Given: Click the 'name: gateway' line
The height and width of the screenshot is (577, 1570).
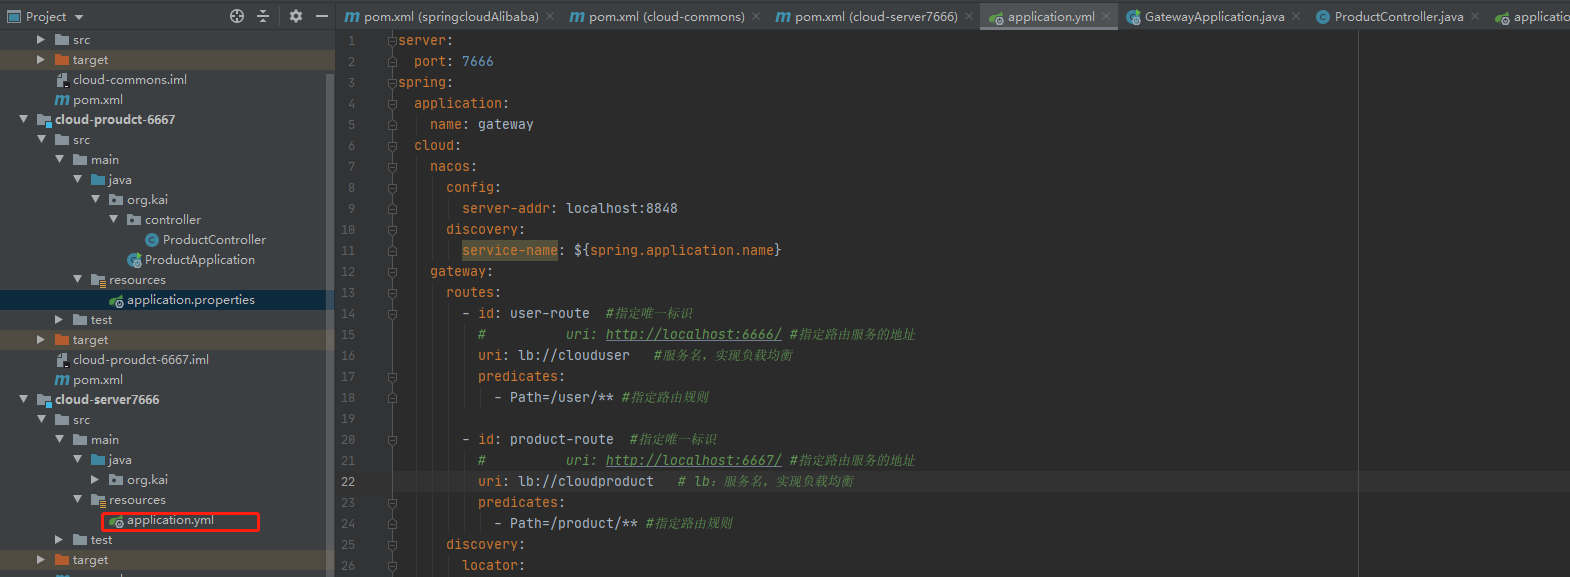Looking at the screenshot, I should click(x=482, y=124).
